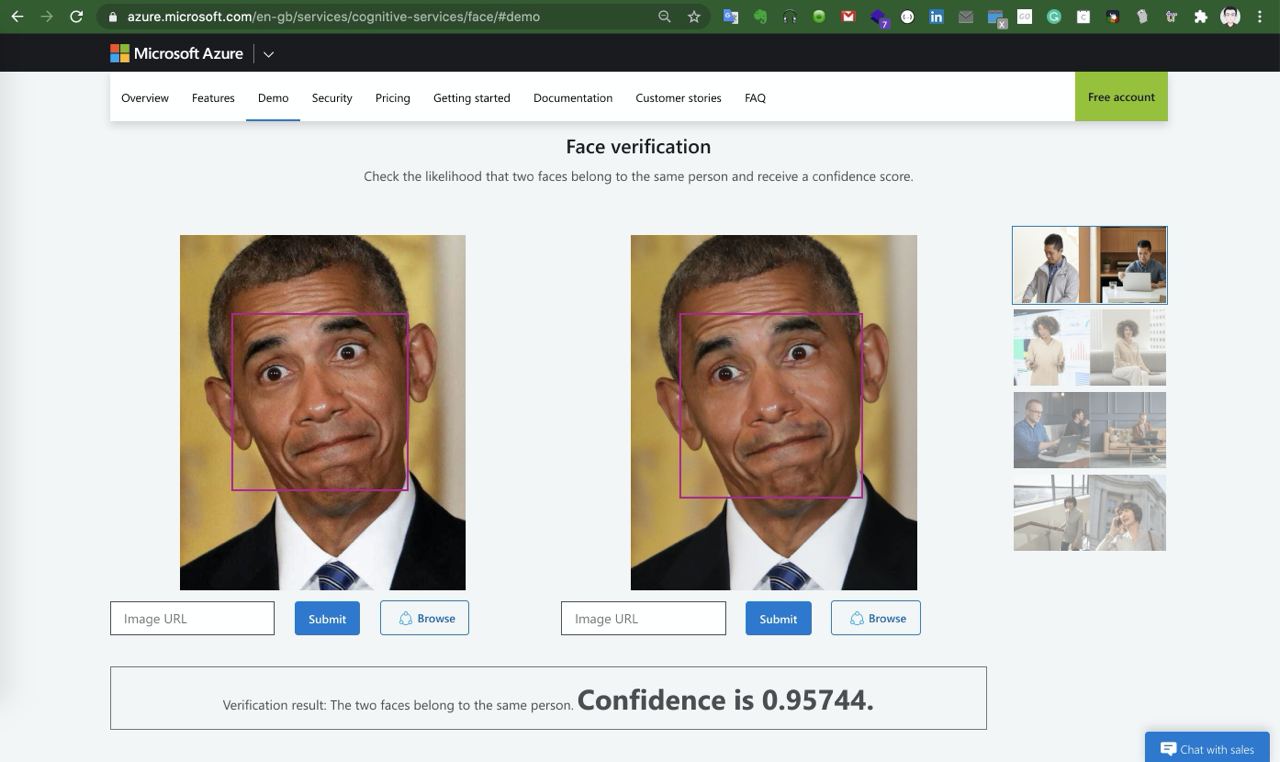Screen dimensions: 1280x762
Task: Open the Grammarly browser extension
Action: (1051, 16)
